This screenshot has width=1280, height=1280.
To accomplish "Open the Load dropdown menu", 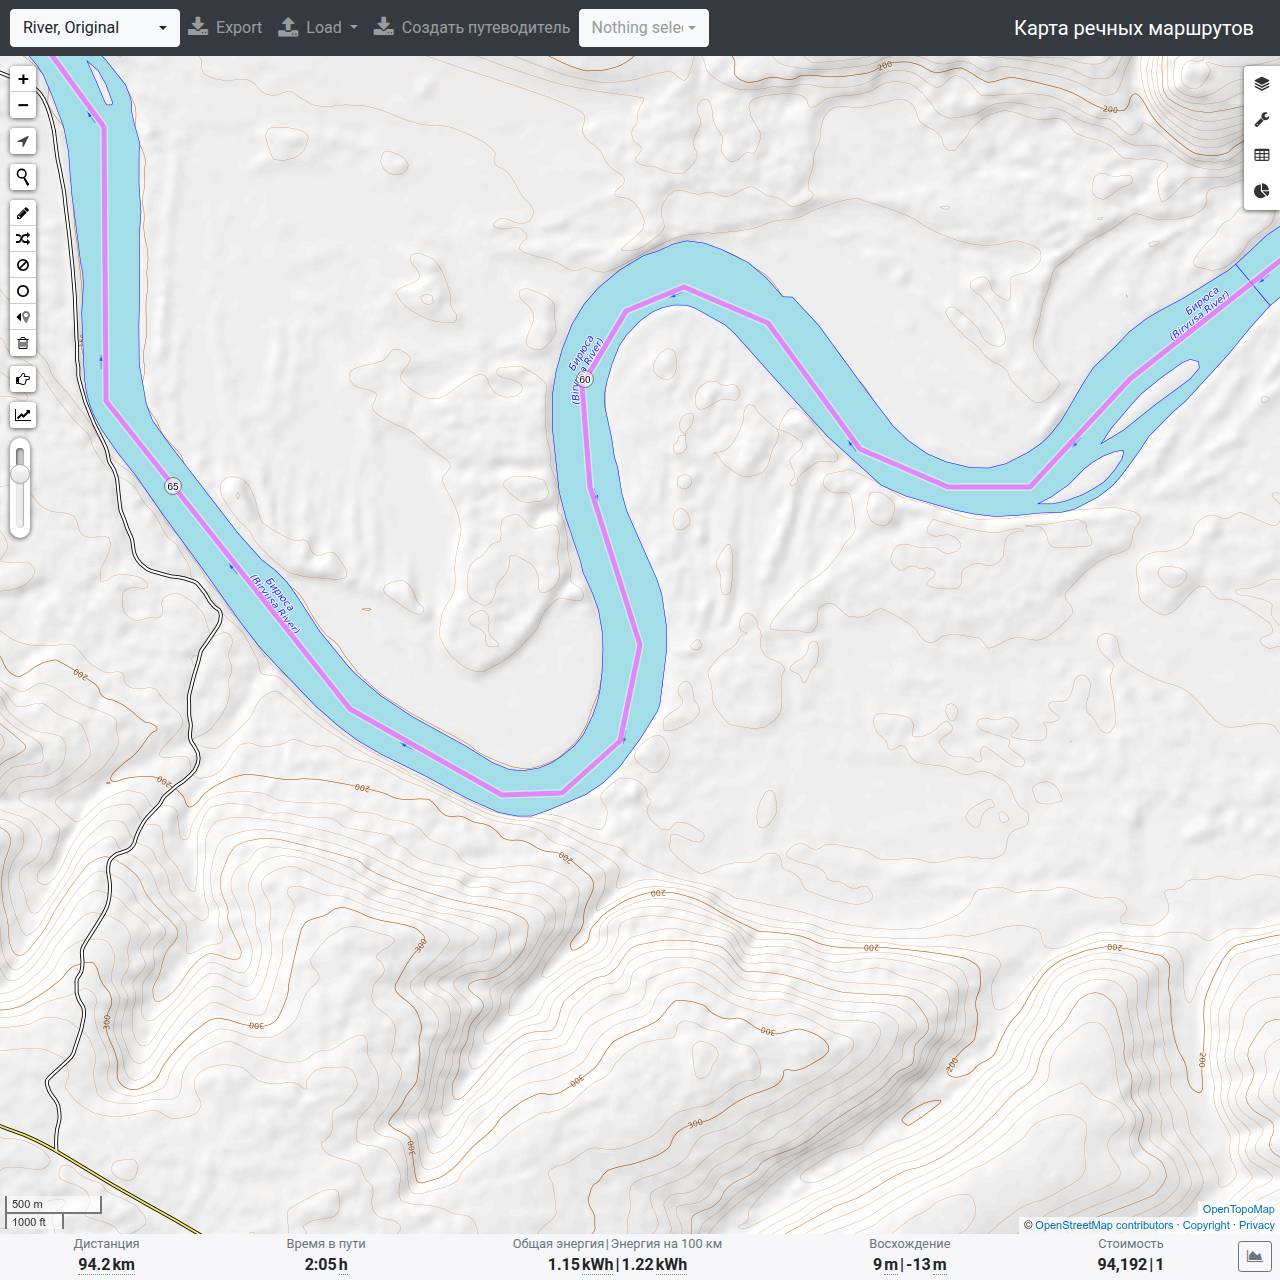I will tap(318, 28).
